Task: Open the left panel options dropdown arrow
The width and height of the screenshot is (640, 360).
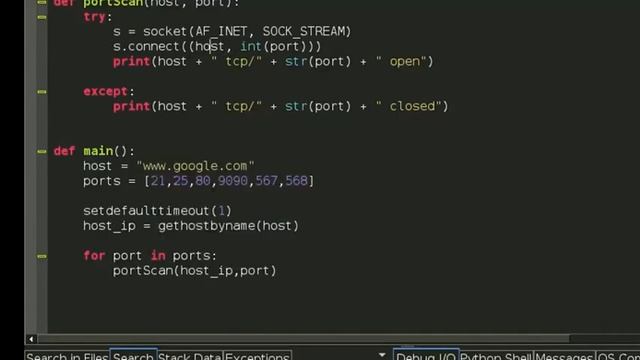Action: point(382,355)
